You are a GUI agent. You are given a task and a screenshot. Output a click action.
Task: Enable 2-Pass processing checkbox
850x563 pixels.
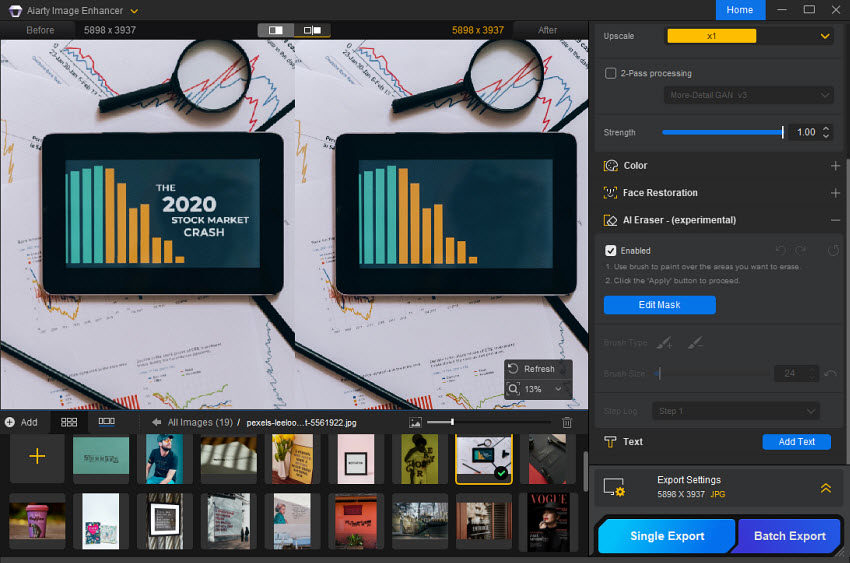pyautogui.click(x=611, y=73)
